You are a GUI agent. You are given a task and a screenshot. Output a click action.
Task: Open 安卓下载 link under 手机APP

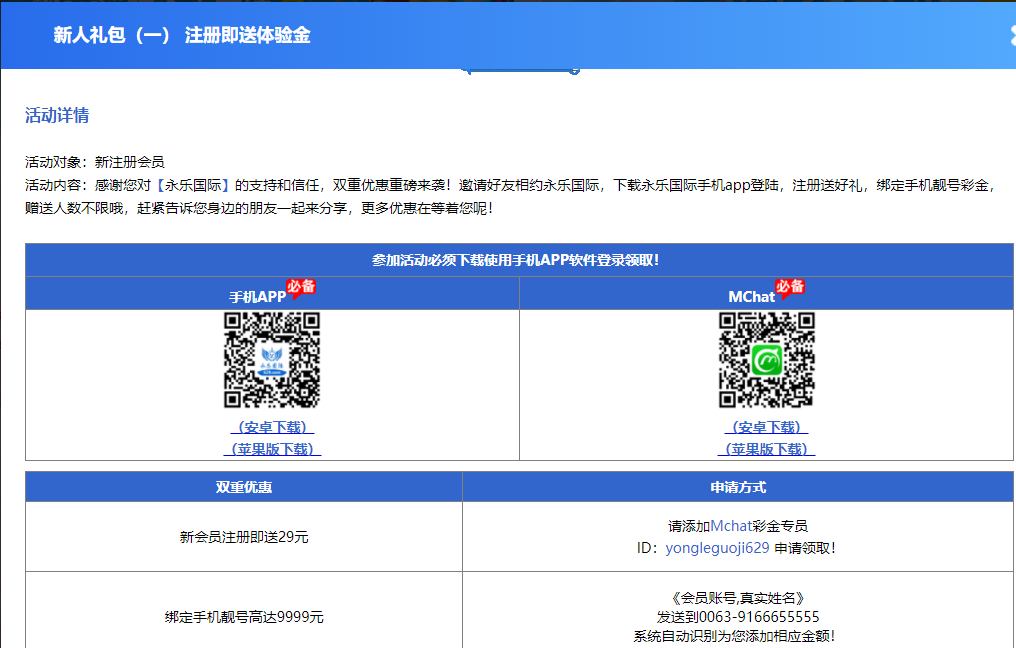pyautogui.click(x=272, y=427)
